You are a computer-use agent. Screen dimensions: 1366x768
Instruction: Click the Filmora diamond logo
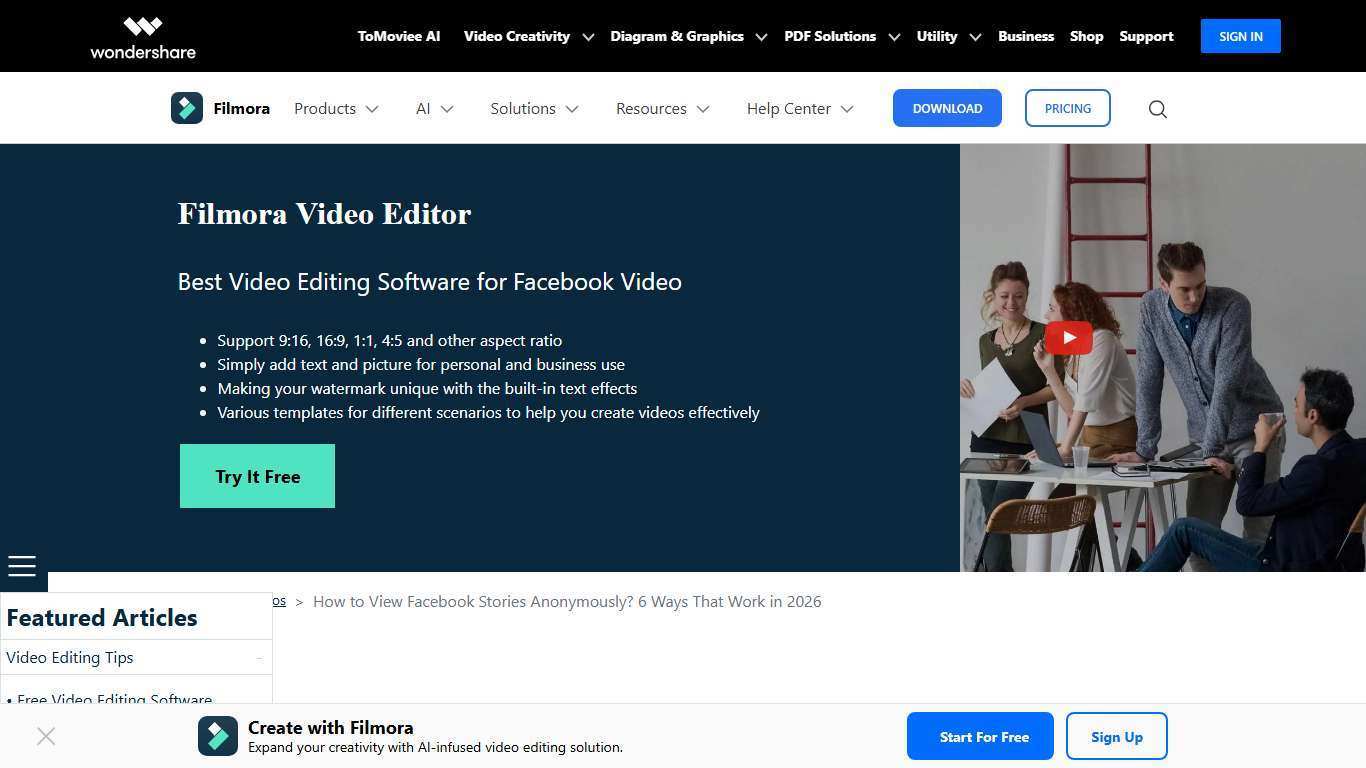click(186, 108)
